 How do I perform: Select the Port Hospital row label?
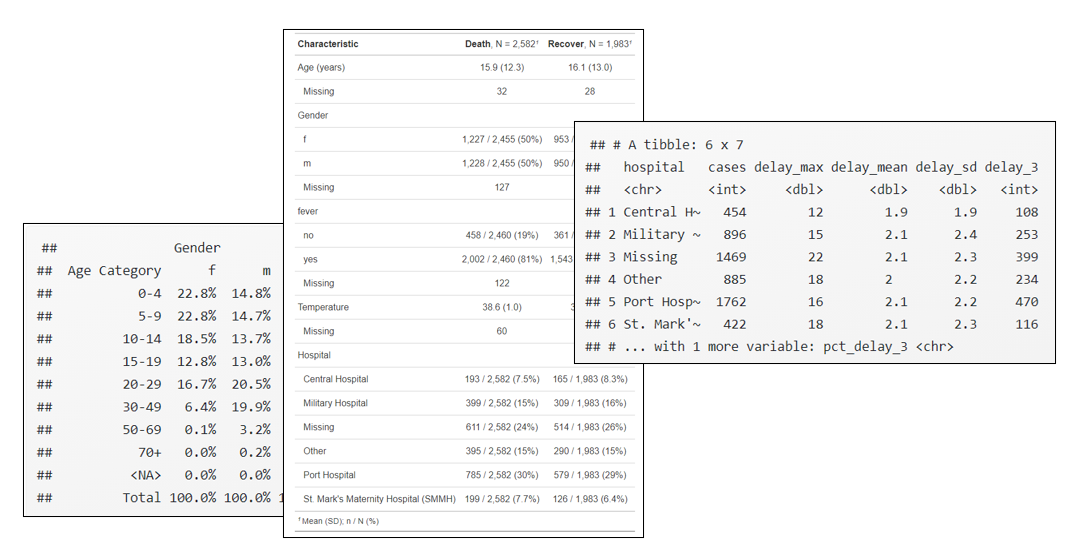(x=329, y=475)
